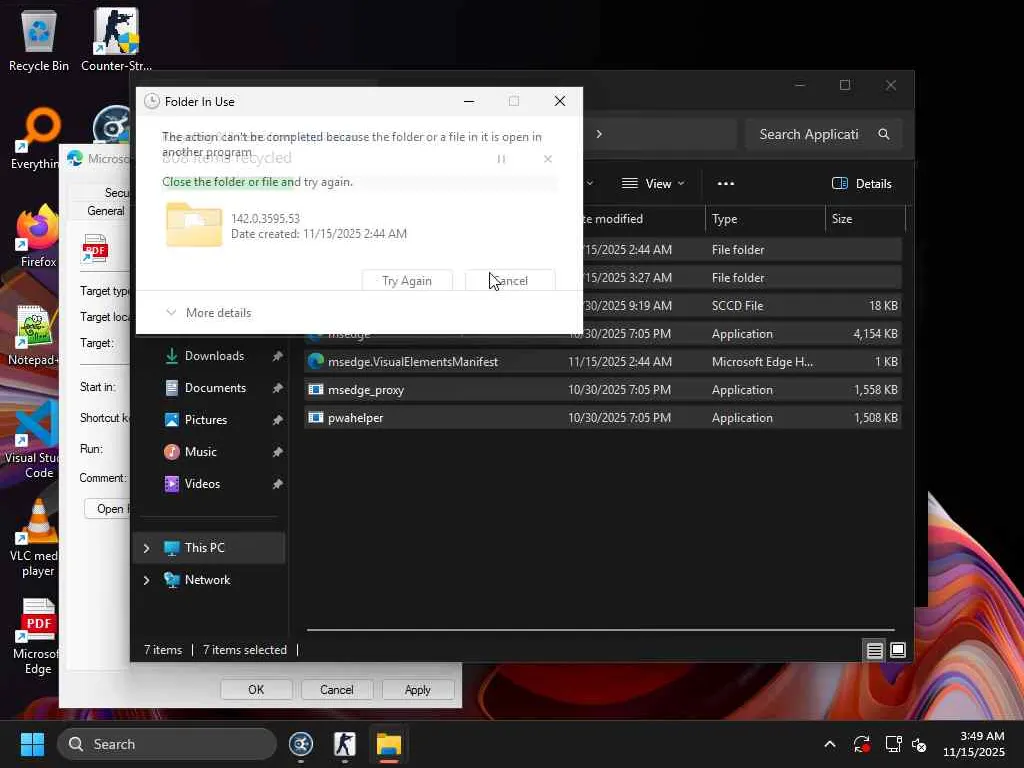Expand the Network tree node
The image size is (1024, 768).
pos(146,580)
